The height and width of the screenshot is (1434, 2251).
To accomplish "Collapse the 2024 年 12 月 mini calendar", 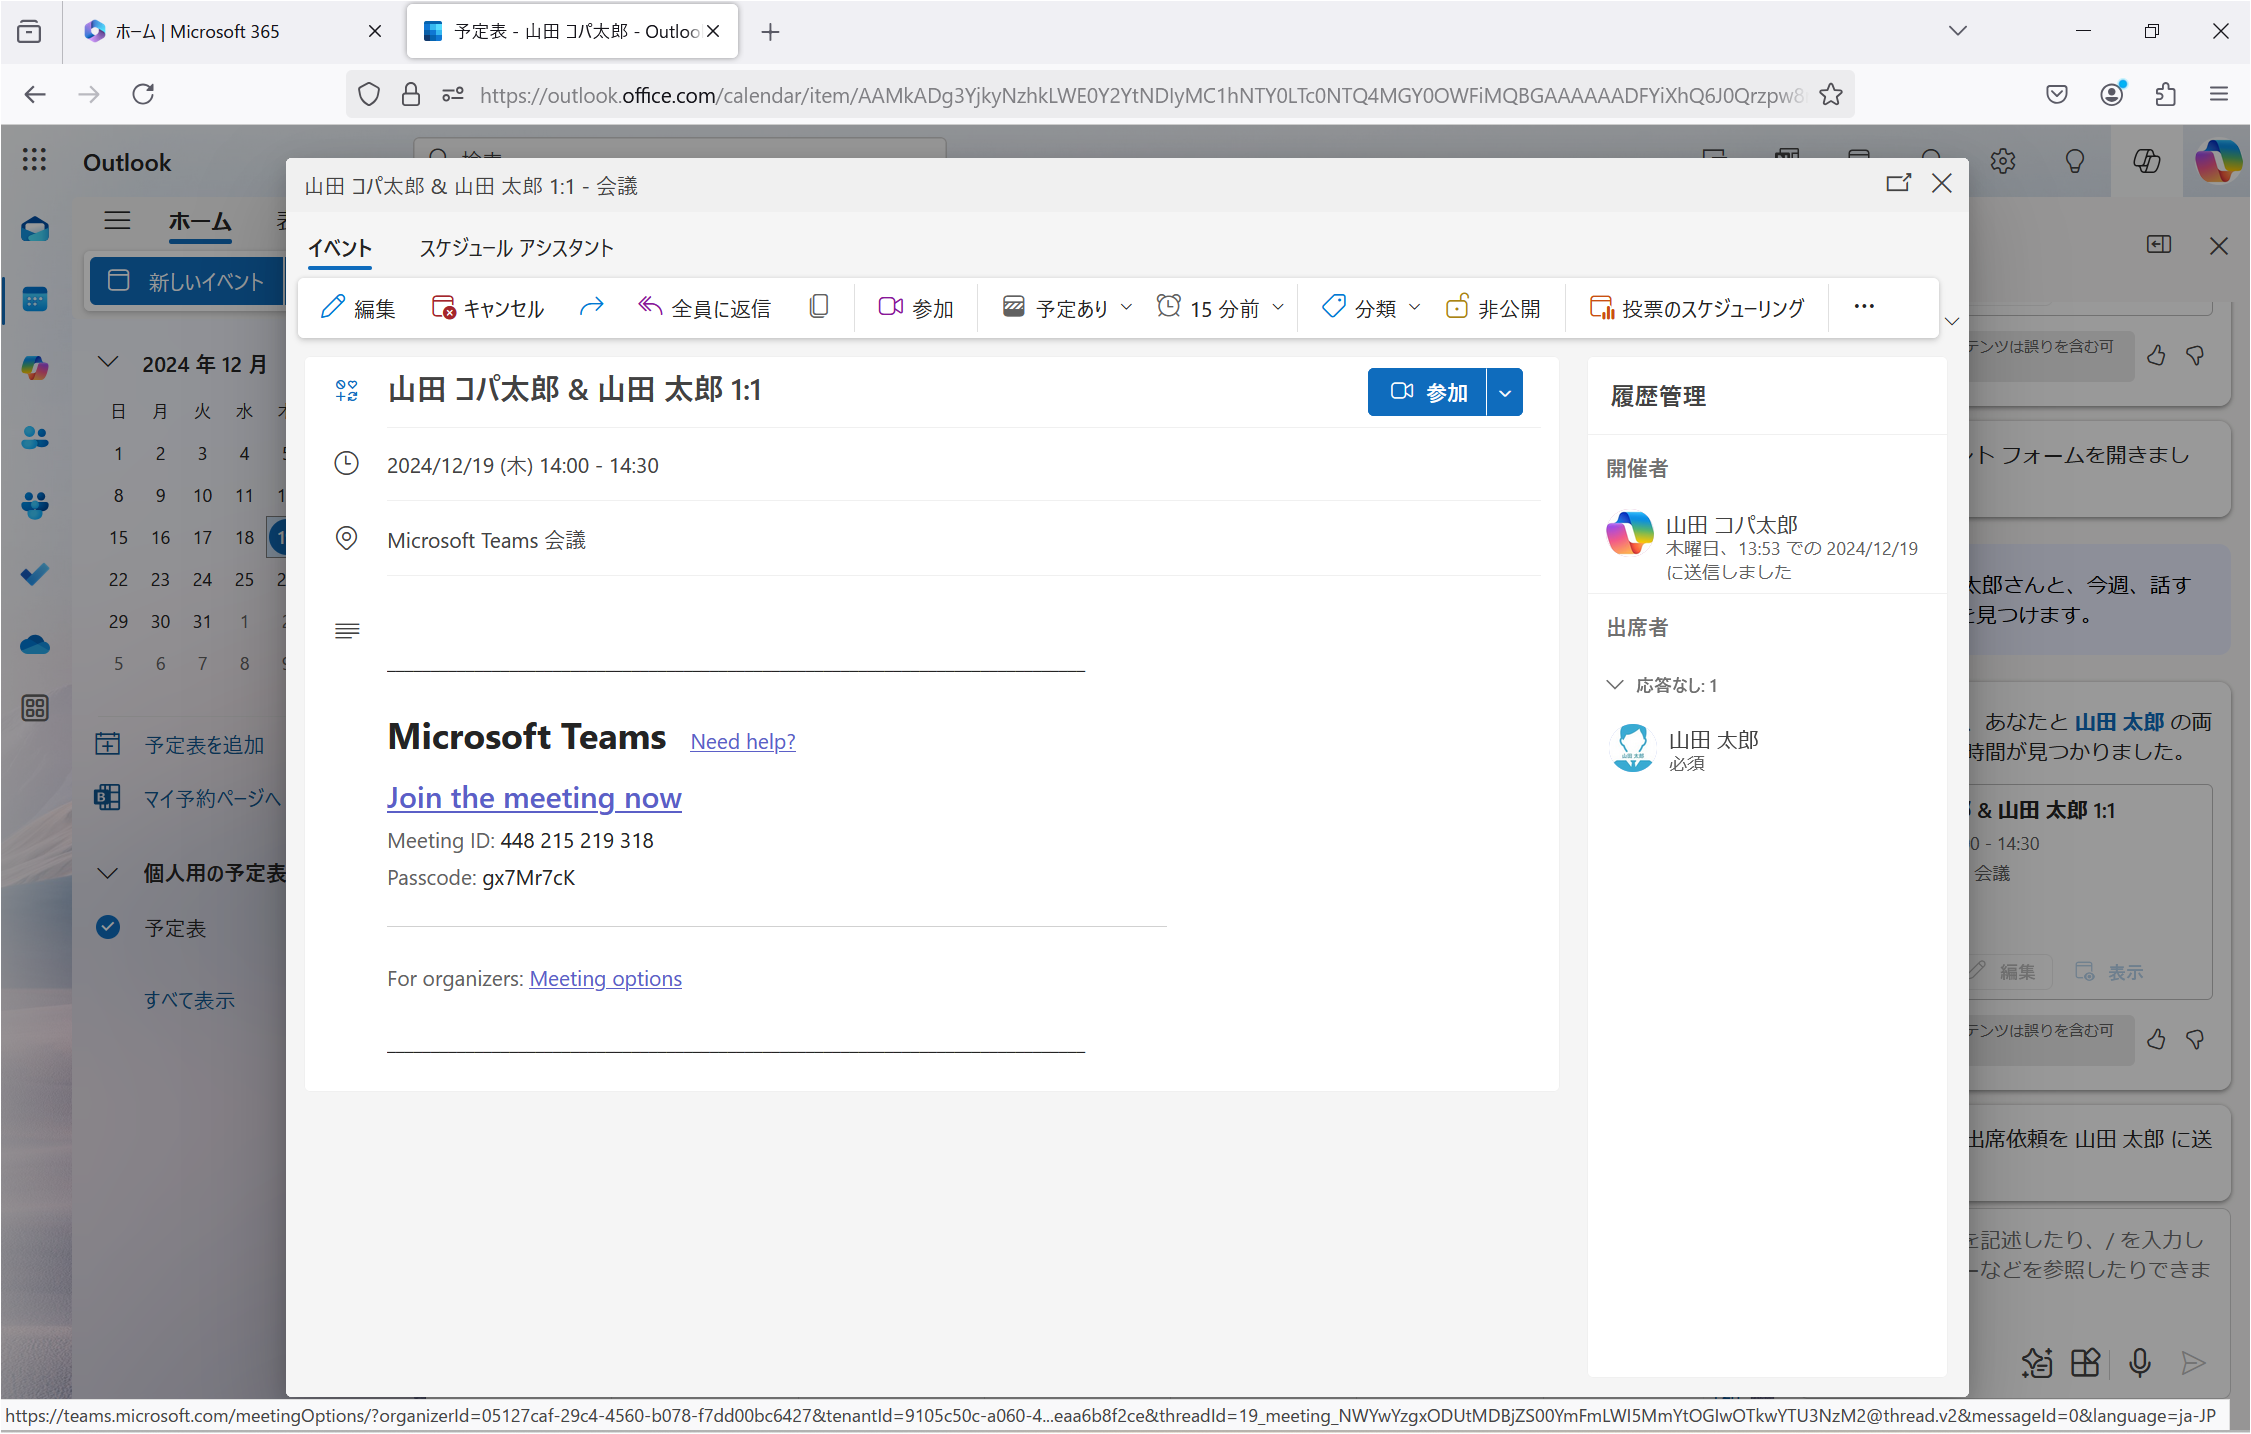I will tap(108, 362).
